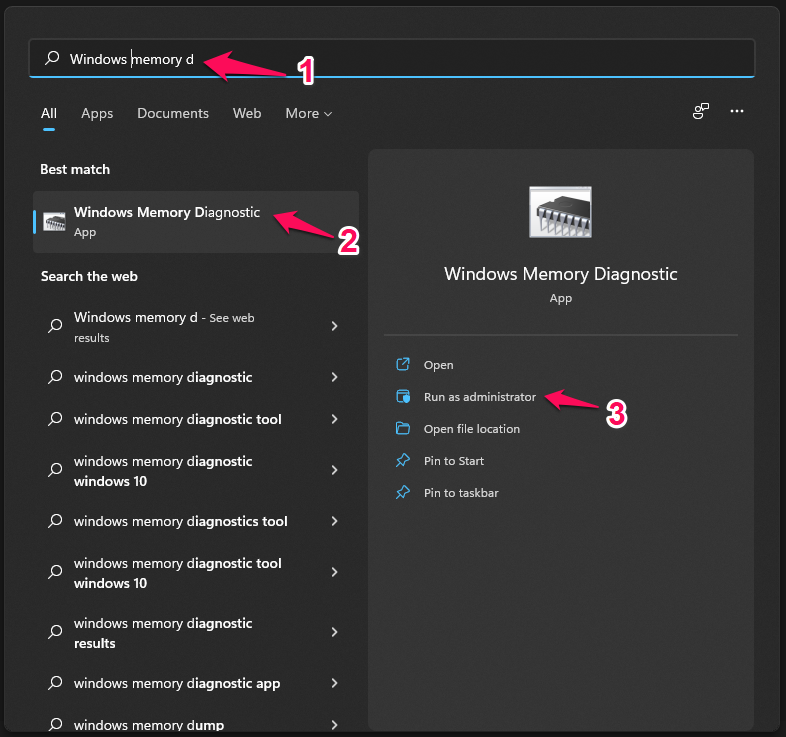The width and height of the screenshot is (786, 737).
Task: Expand chevron for 'windows memory dump'
Action: [x=334, y=725]
